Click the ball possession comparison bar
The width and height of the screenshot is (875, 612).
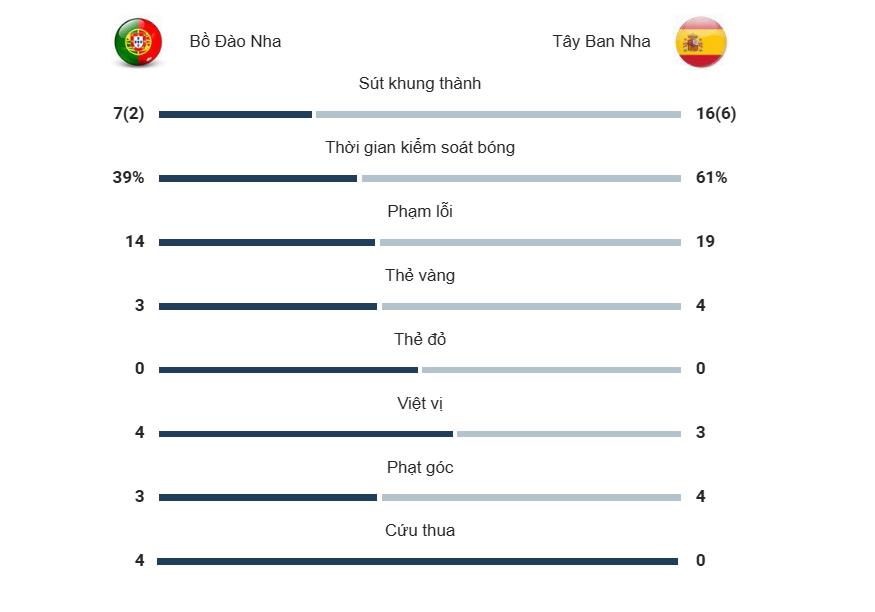[420, 179]
